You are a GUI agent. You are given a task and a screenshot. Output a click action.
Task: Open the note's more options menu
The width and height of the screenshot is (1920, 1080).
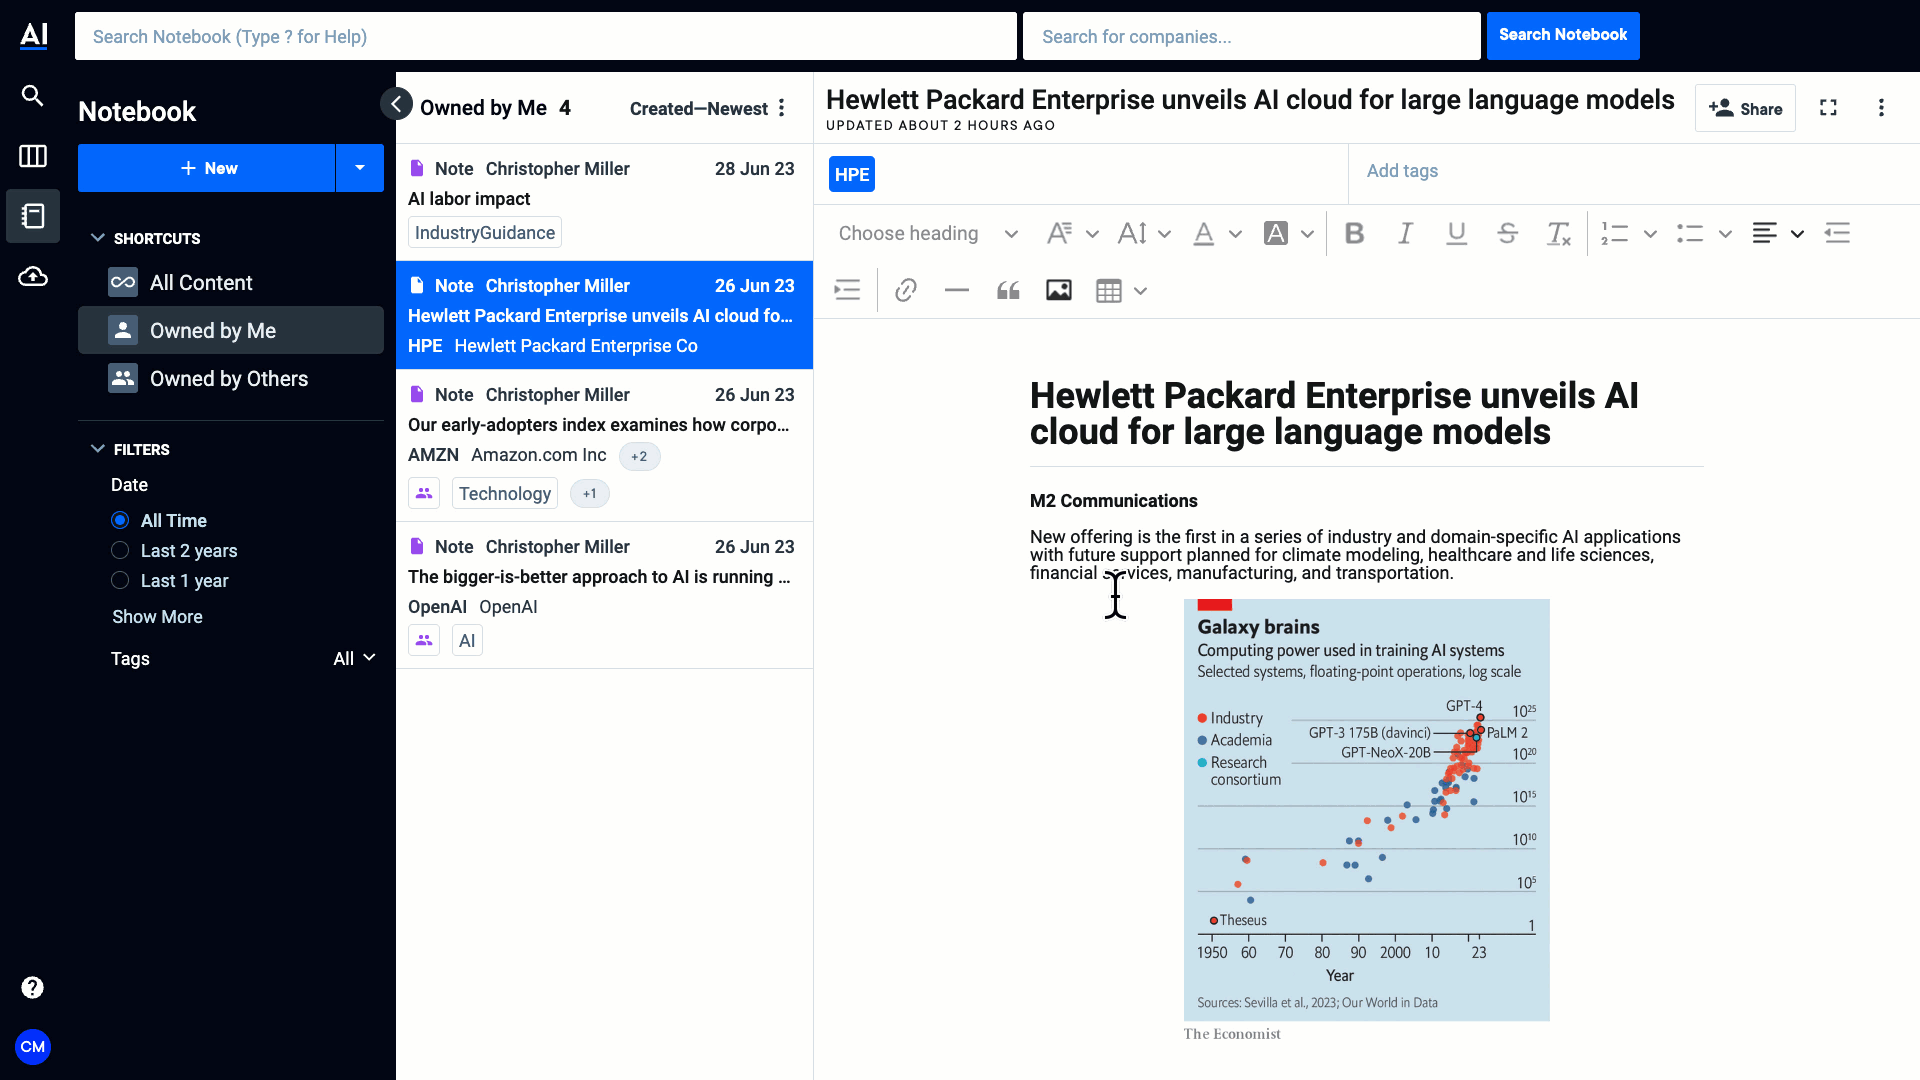coord(1881,108)
